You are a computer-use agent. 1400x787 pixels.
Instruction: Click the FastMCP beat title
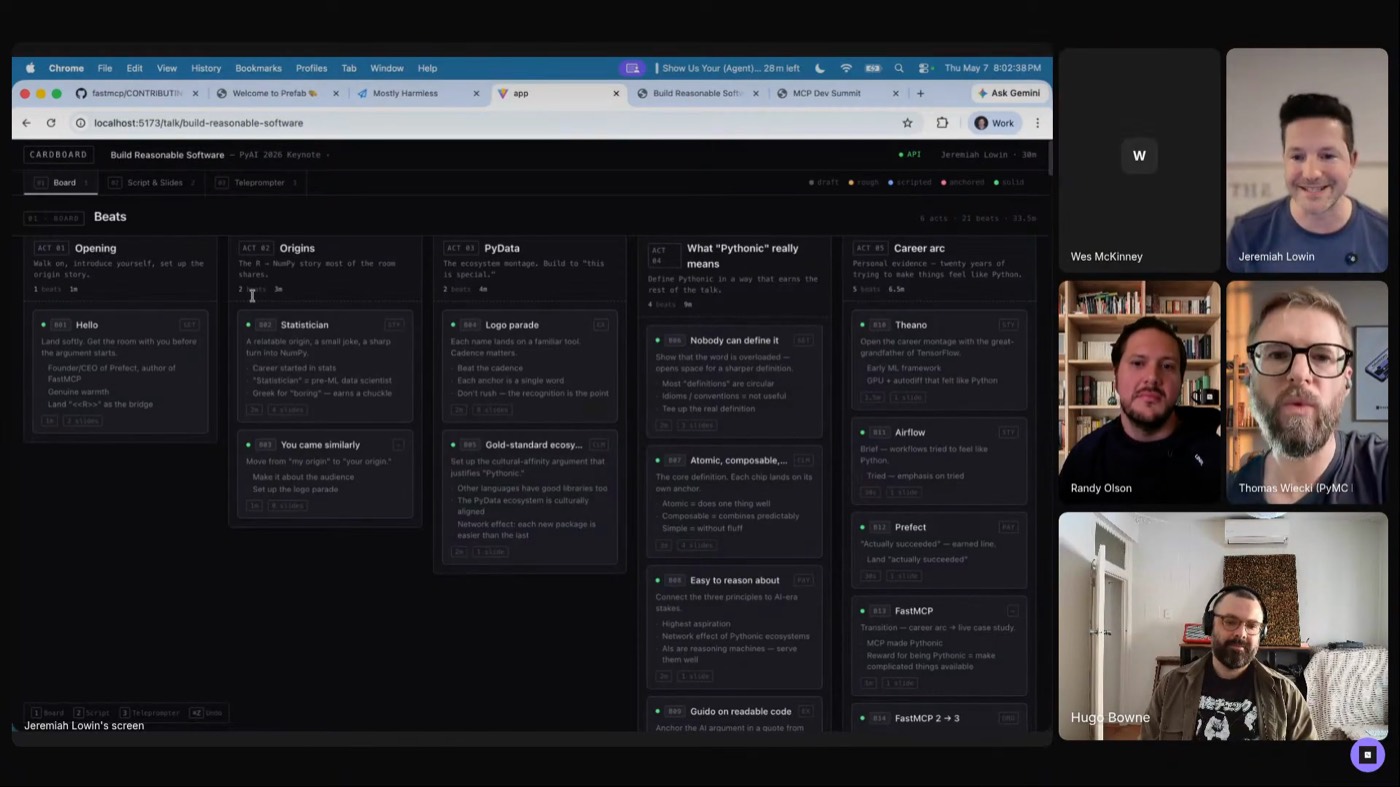914,611
